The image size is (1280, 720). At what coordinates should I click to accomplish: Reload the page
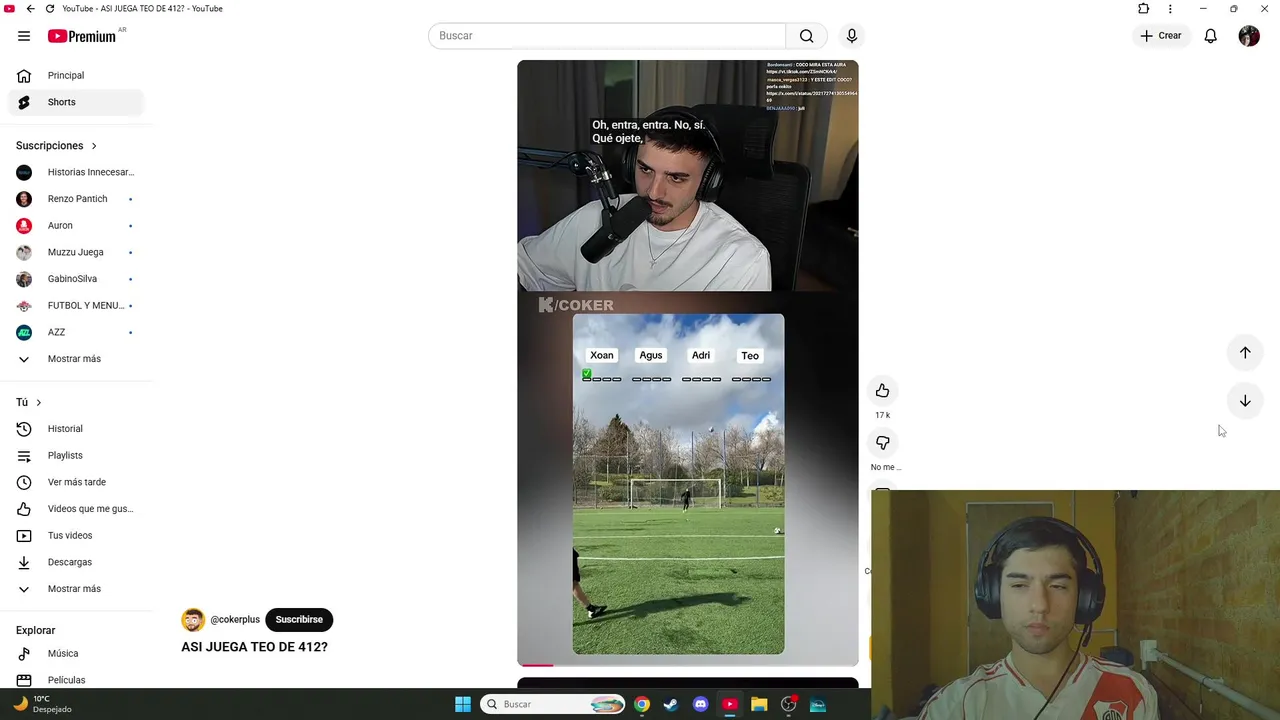[50, 9]
